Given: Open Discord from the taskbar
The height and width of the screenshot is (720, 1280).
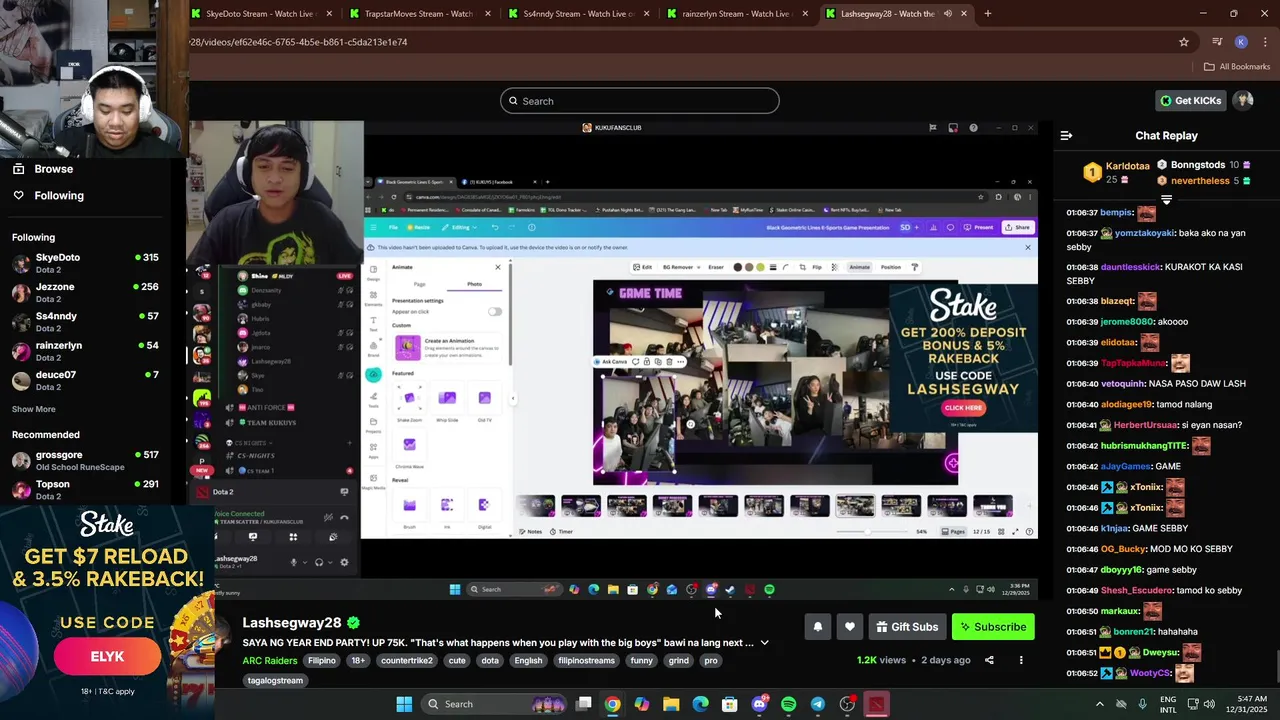Looking at the screenshot, I should [759, 704].
